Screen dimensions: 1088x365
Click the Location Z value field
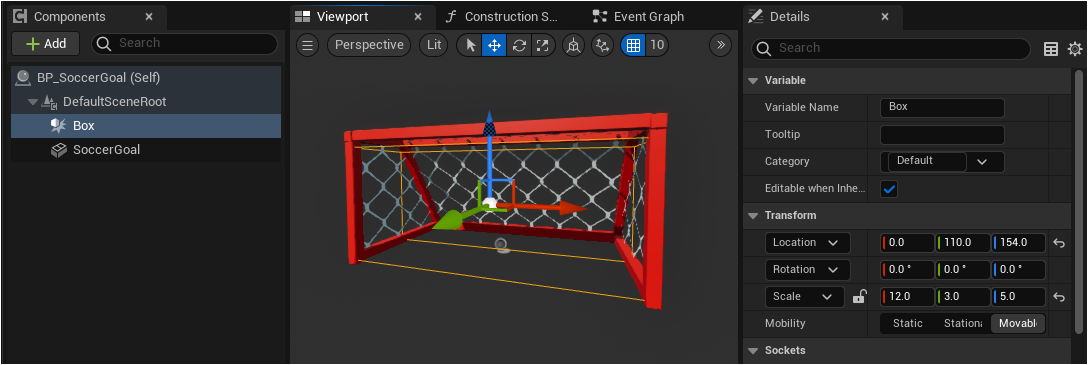[x=1019, y=243]
